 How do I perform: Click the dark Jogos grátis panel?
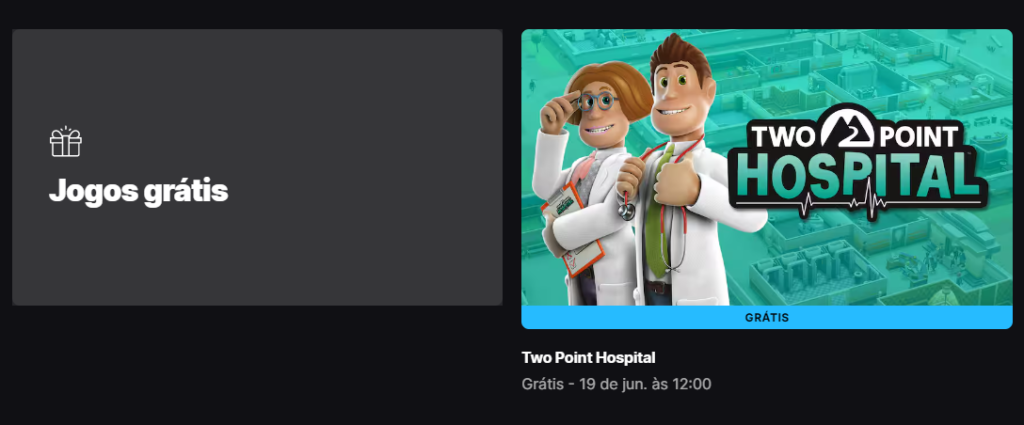257,167
